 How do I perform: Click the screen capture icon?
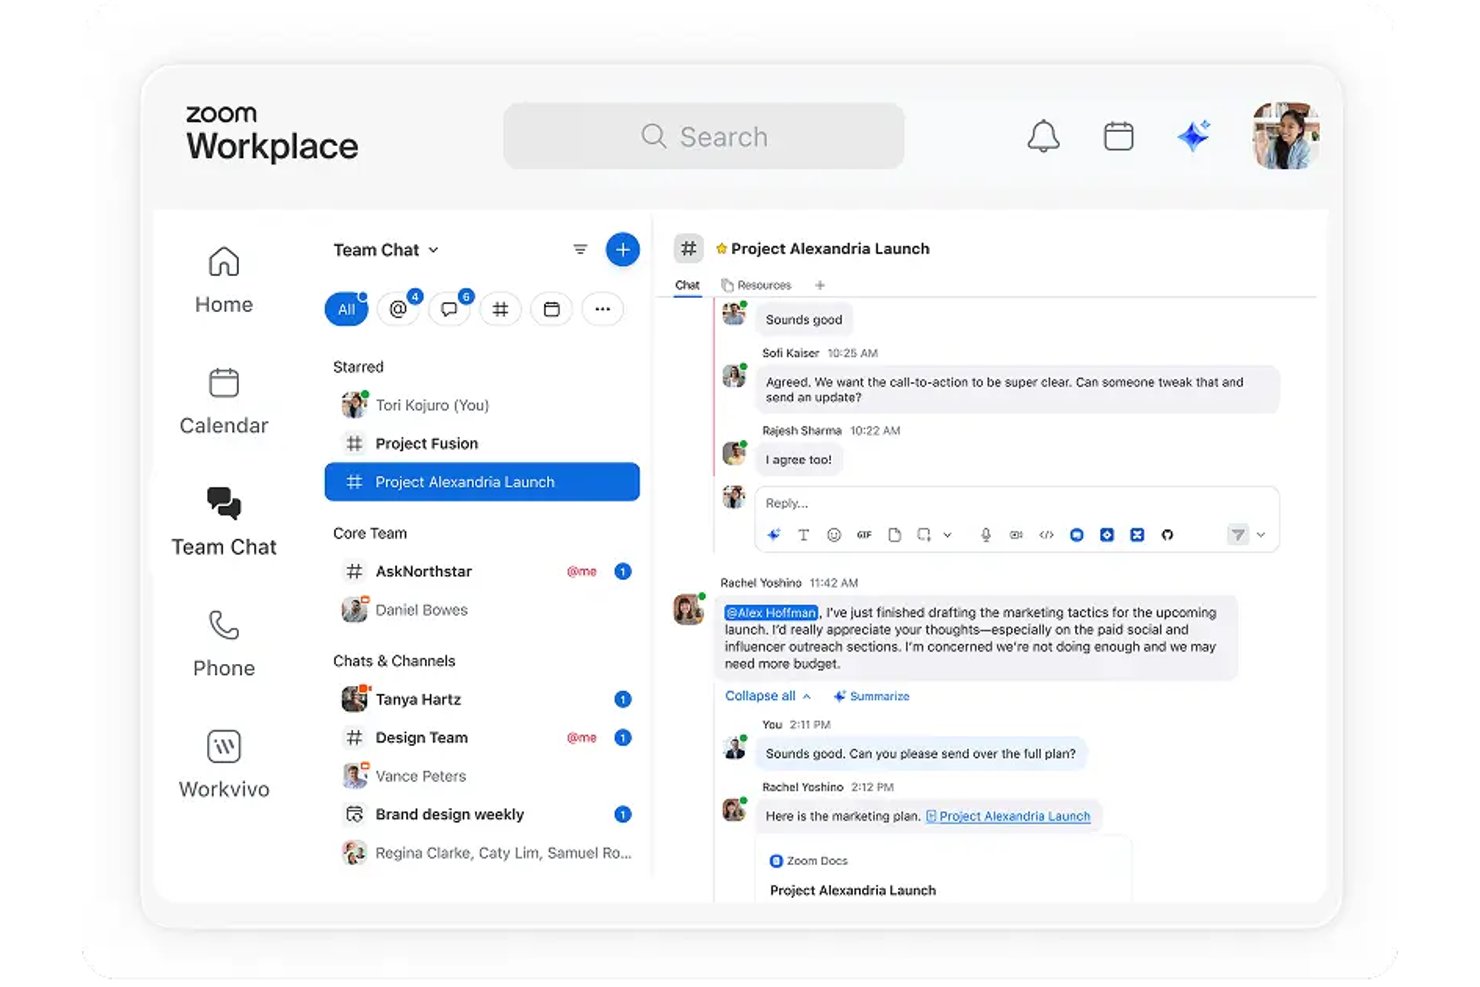[924, 535]
